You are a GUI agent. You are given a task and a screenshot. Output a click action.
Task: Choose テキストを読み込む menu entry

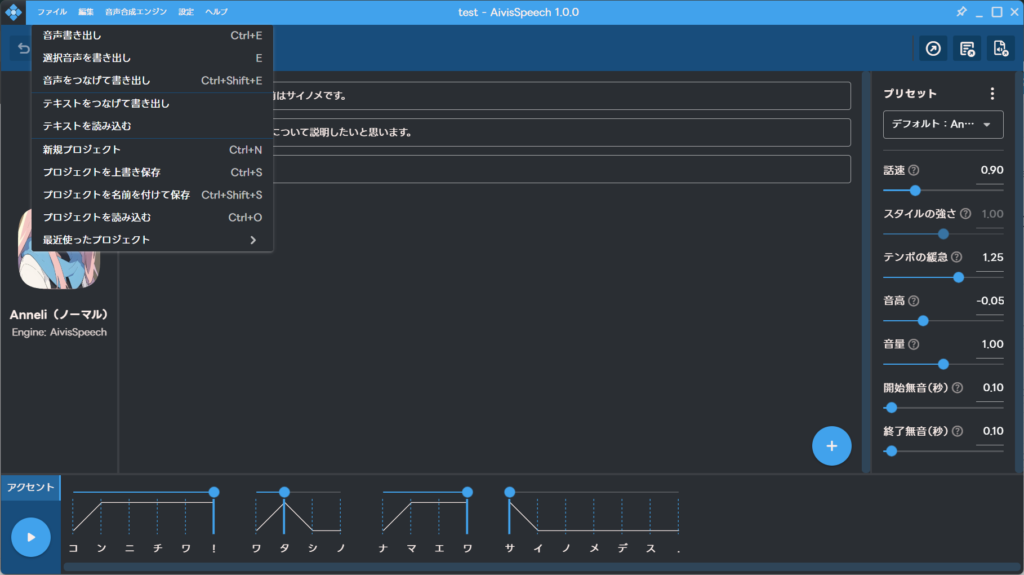tap(152, 125)
